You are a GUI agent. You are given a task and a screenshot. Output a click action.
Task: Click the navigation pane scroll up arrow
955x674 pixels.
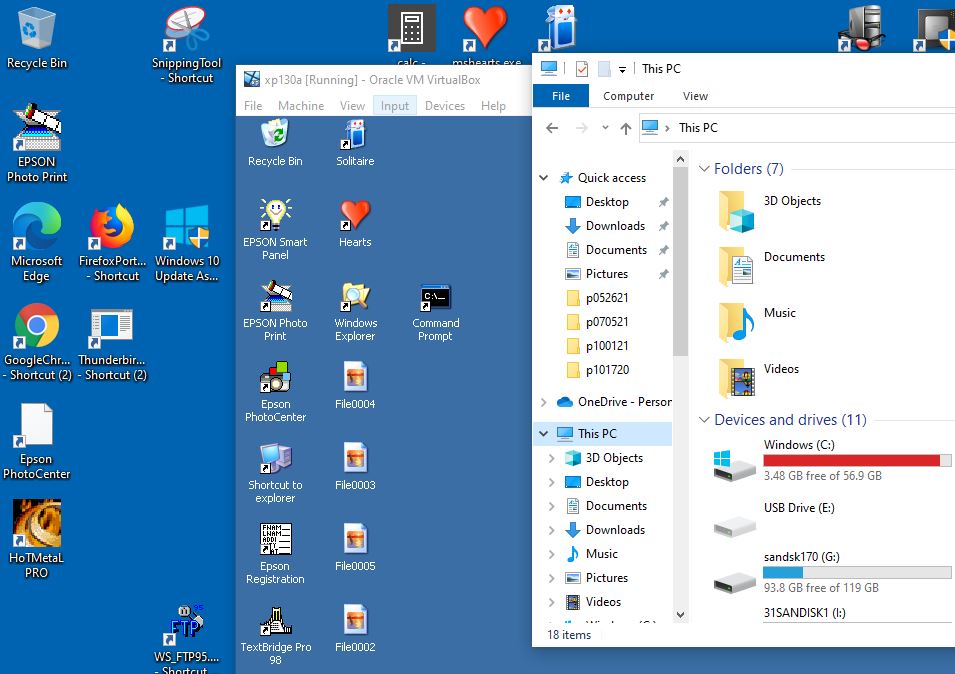coord(680,160)
